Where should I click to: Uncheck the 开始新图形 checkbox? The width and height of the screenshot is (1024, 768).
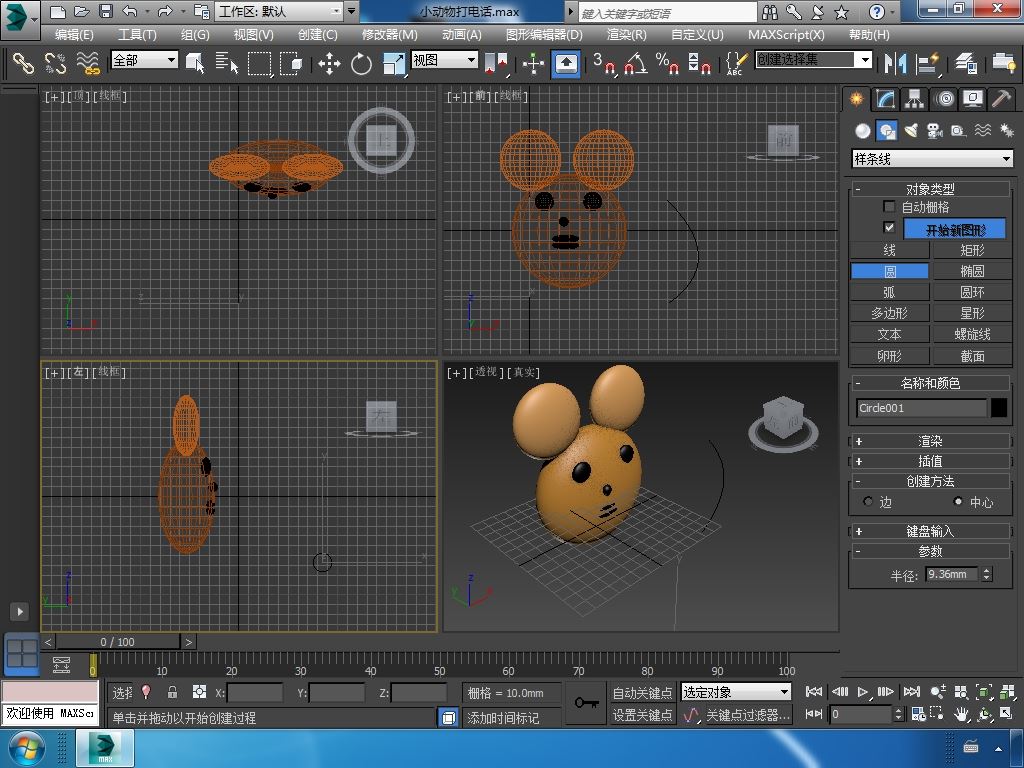[889, 228]
